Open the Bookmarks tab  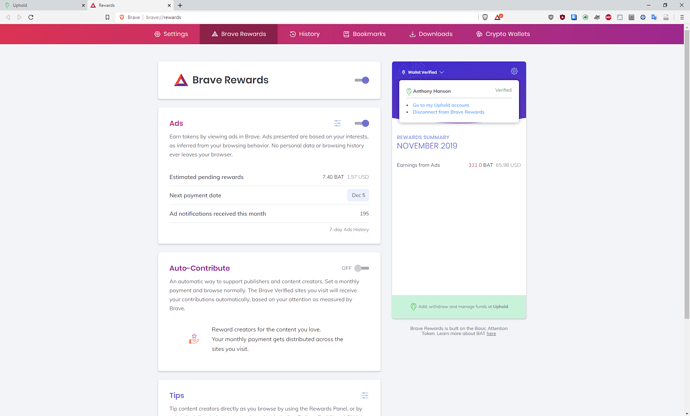364,34
